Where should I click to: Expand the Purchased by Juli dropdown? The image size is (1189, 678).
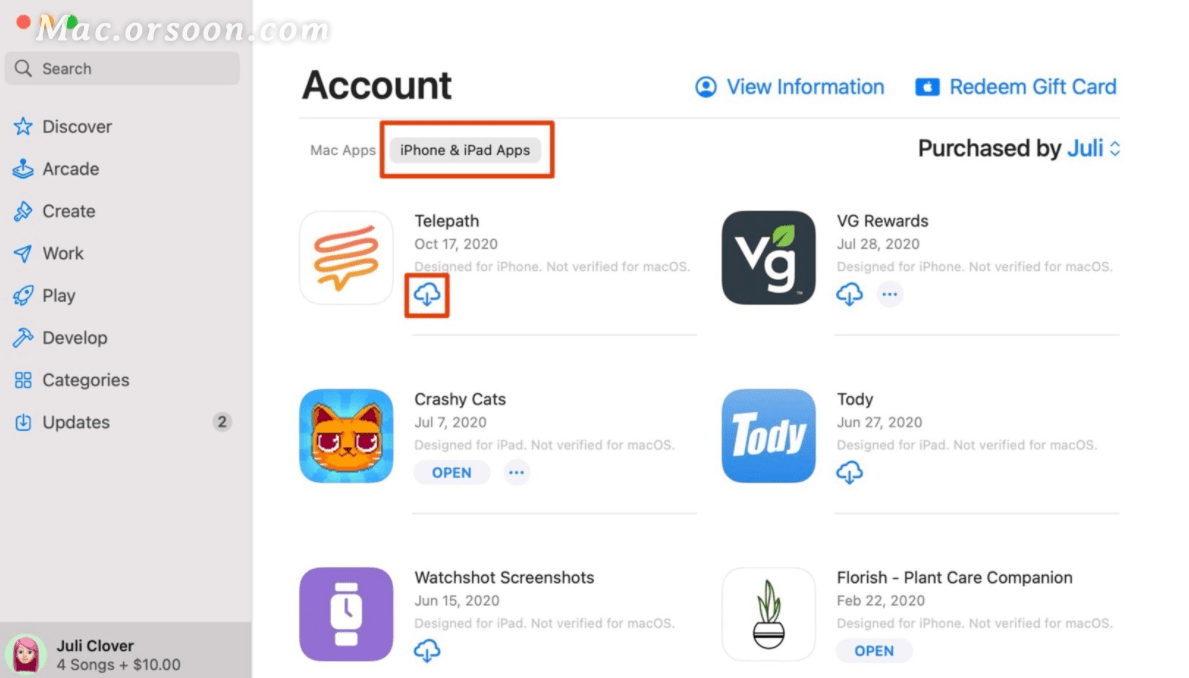pyautogui.click(x=1091, y=149)
